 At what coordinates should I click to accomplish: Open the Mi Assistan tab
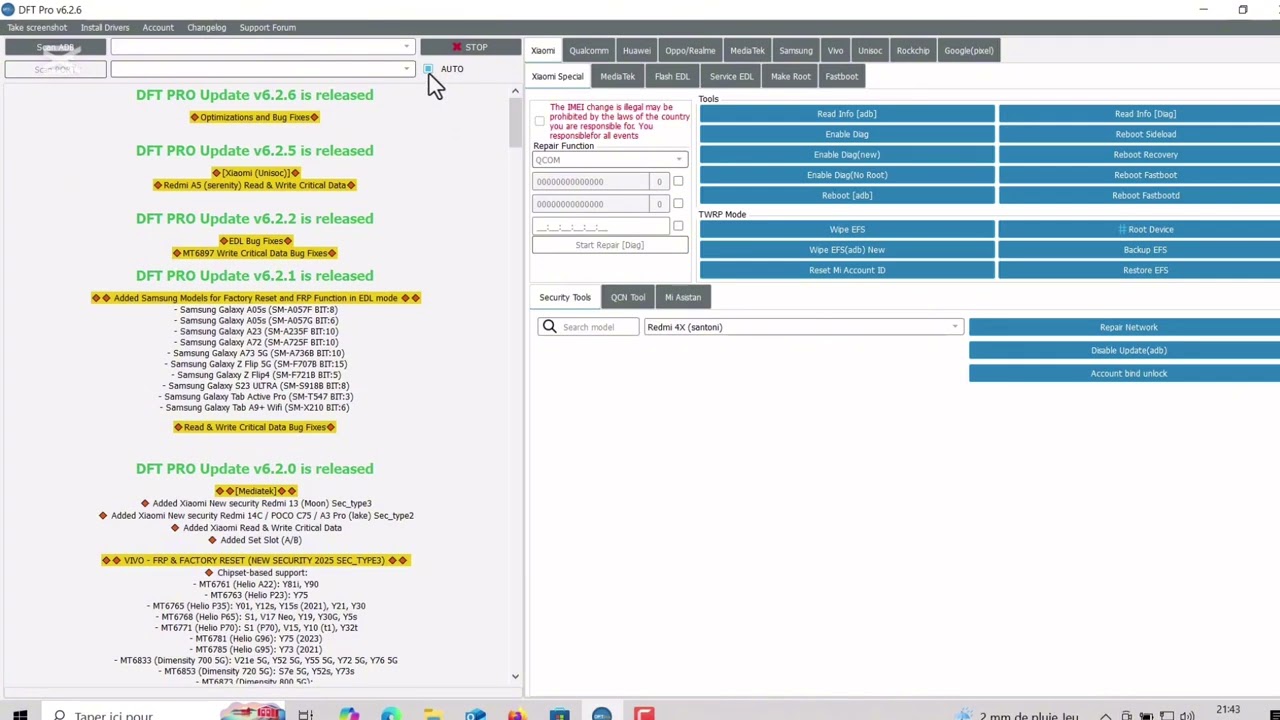pos(683,297)
